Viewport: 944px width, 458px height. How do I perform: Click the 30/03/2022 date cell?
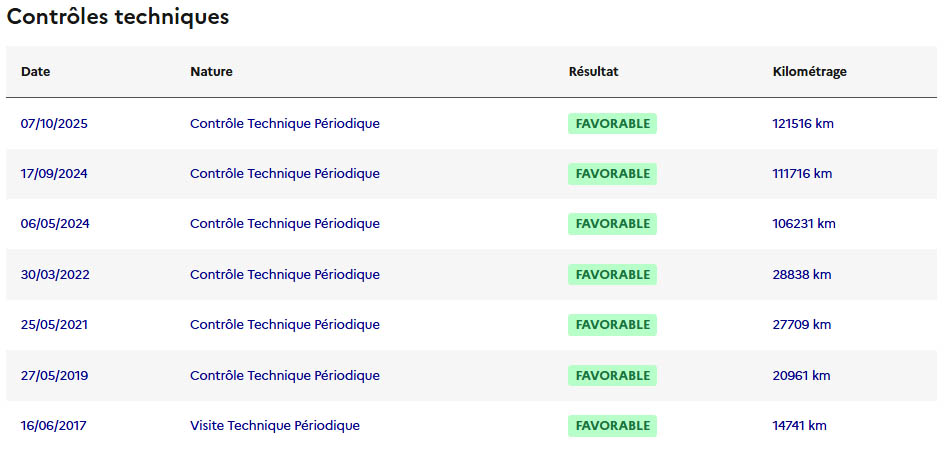coord(55,274)
